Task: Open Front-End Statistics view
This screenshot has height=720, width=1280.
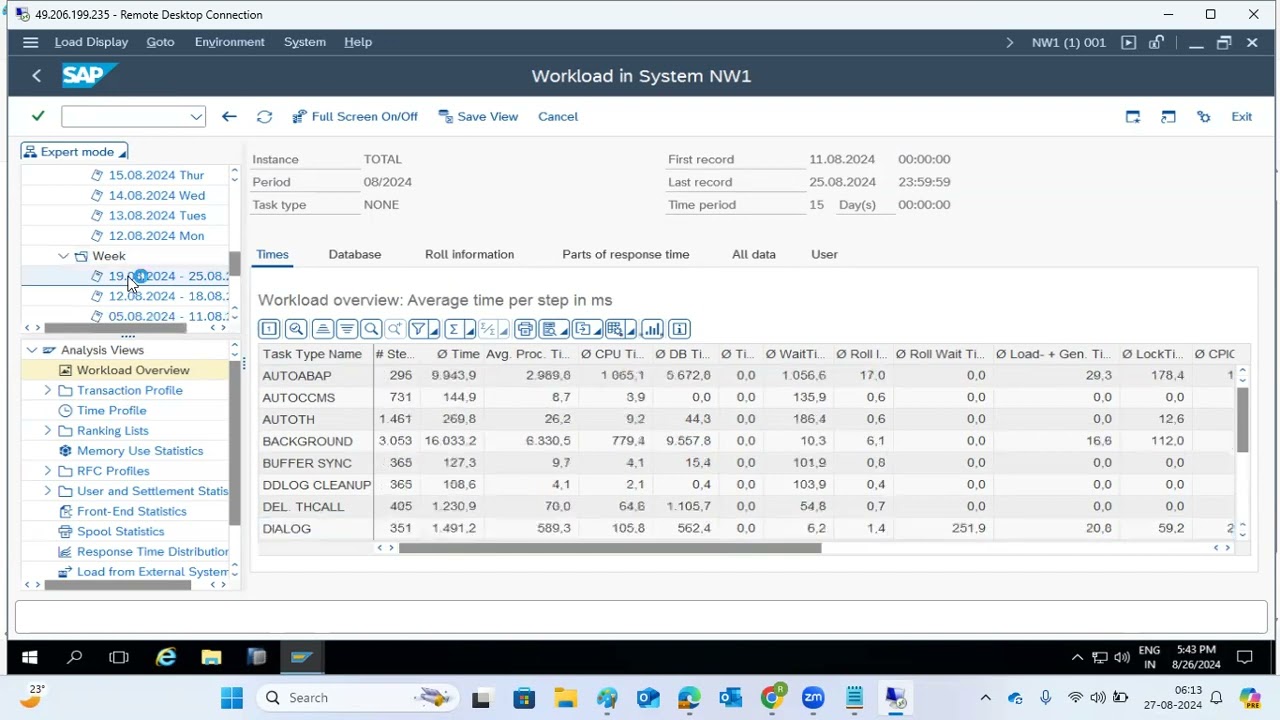Action: (131, 511)
